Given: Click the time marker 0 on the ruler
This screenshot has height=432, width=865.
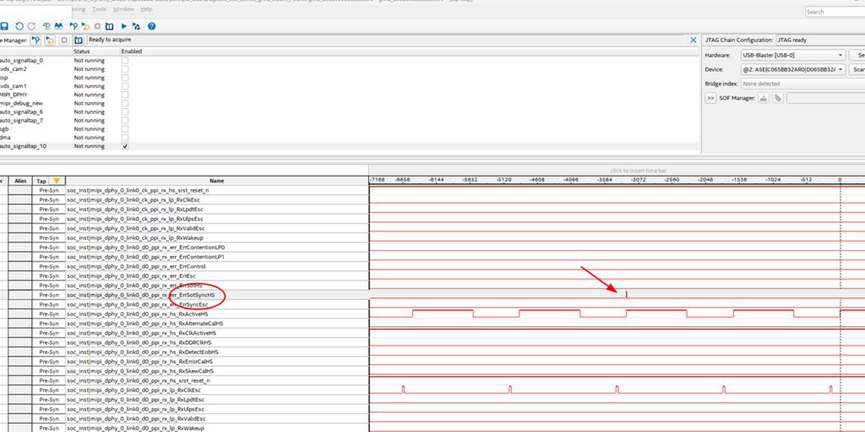Looking at the screenshot, I should click(840, 180).
